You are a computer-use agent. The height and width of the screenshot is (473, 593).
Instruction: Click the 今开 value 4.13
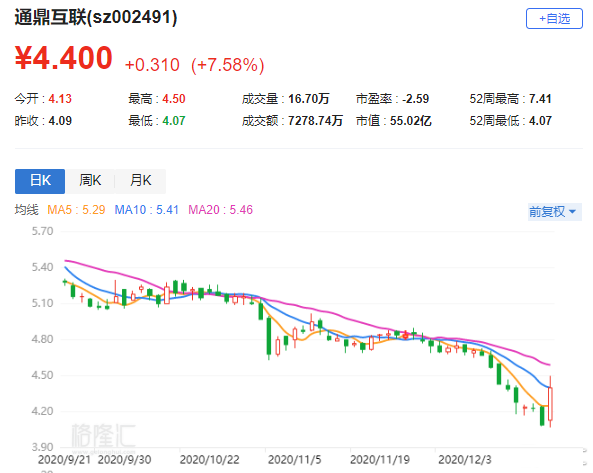point(60,99)
